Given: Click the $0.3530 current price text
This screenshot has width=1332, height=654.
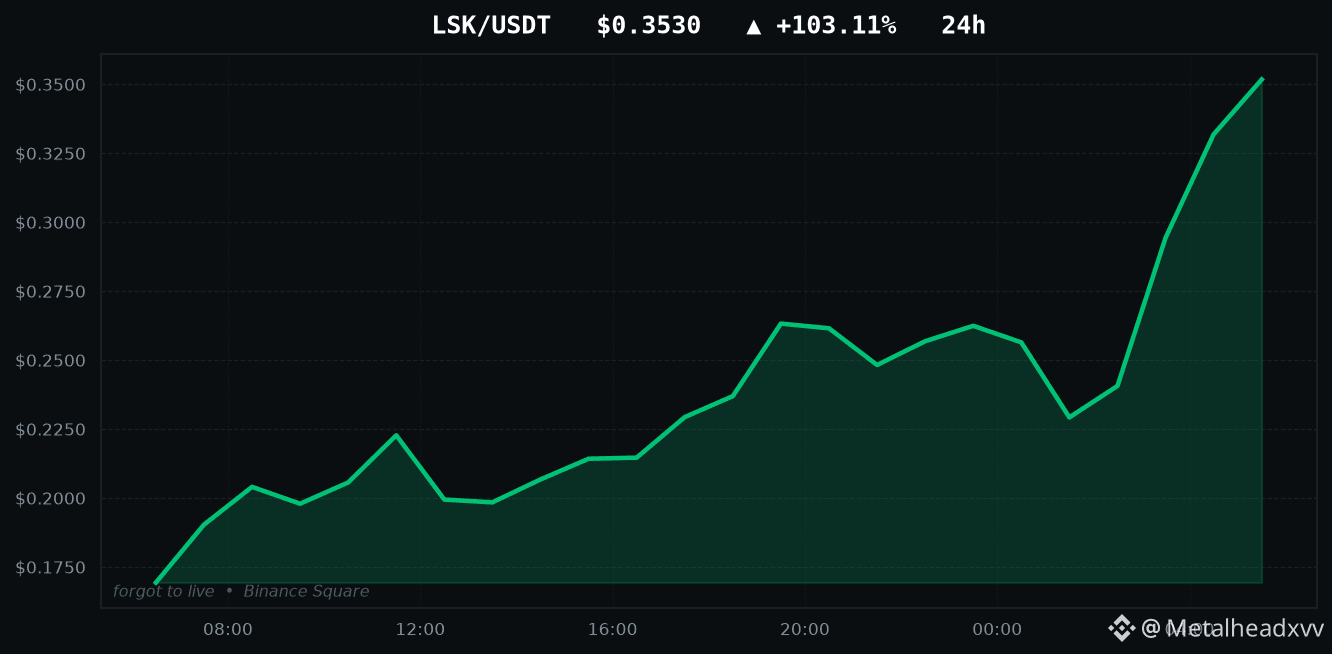Looking at the screenshot, I should (648, 26).
